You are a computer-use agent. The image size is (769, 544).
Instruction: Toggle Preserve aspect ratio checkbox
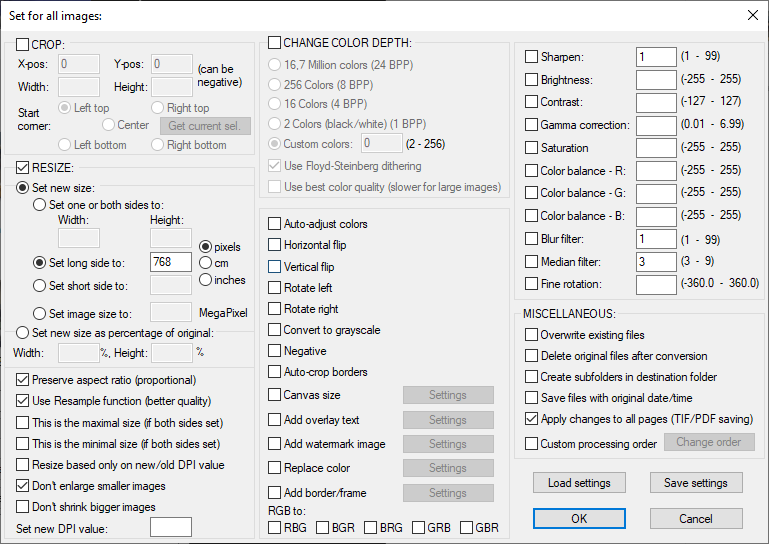click(23, 380)
